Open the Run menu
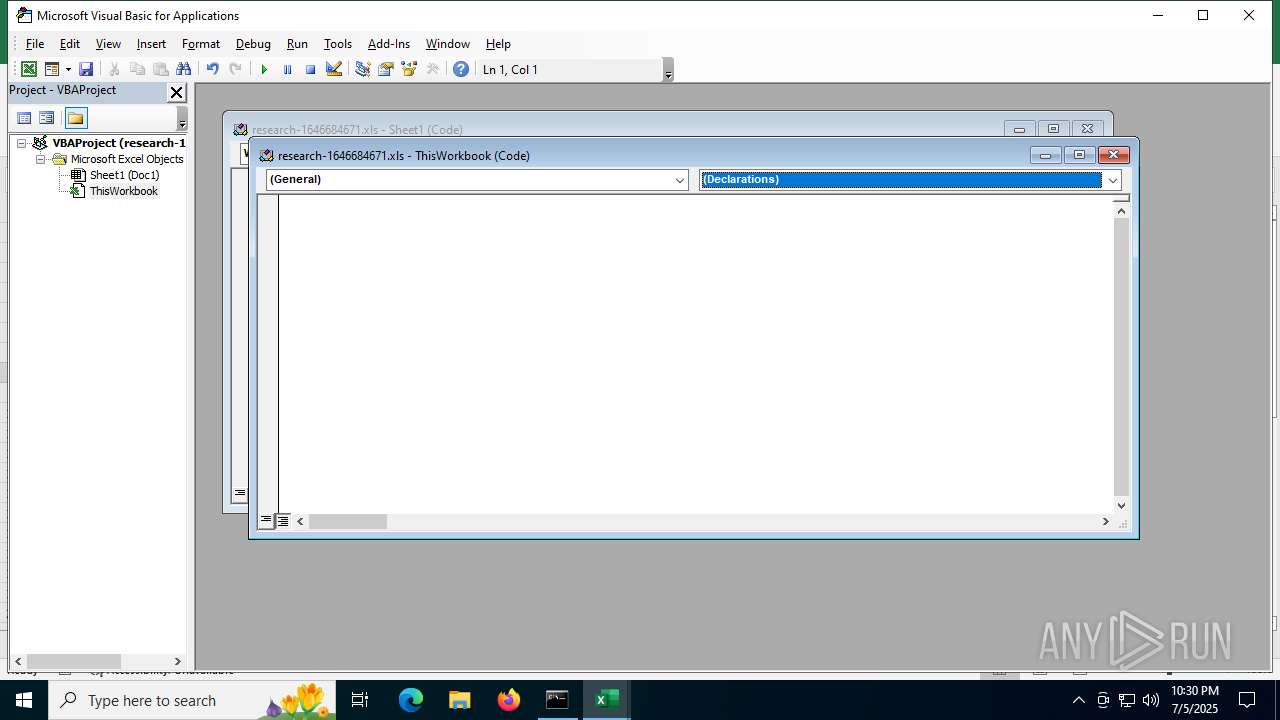 coord(297,44)
